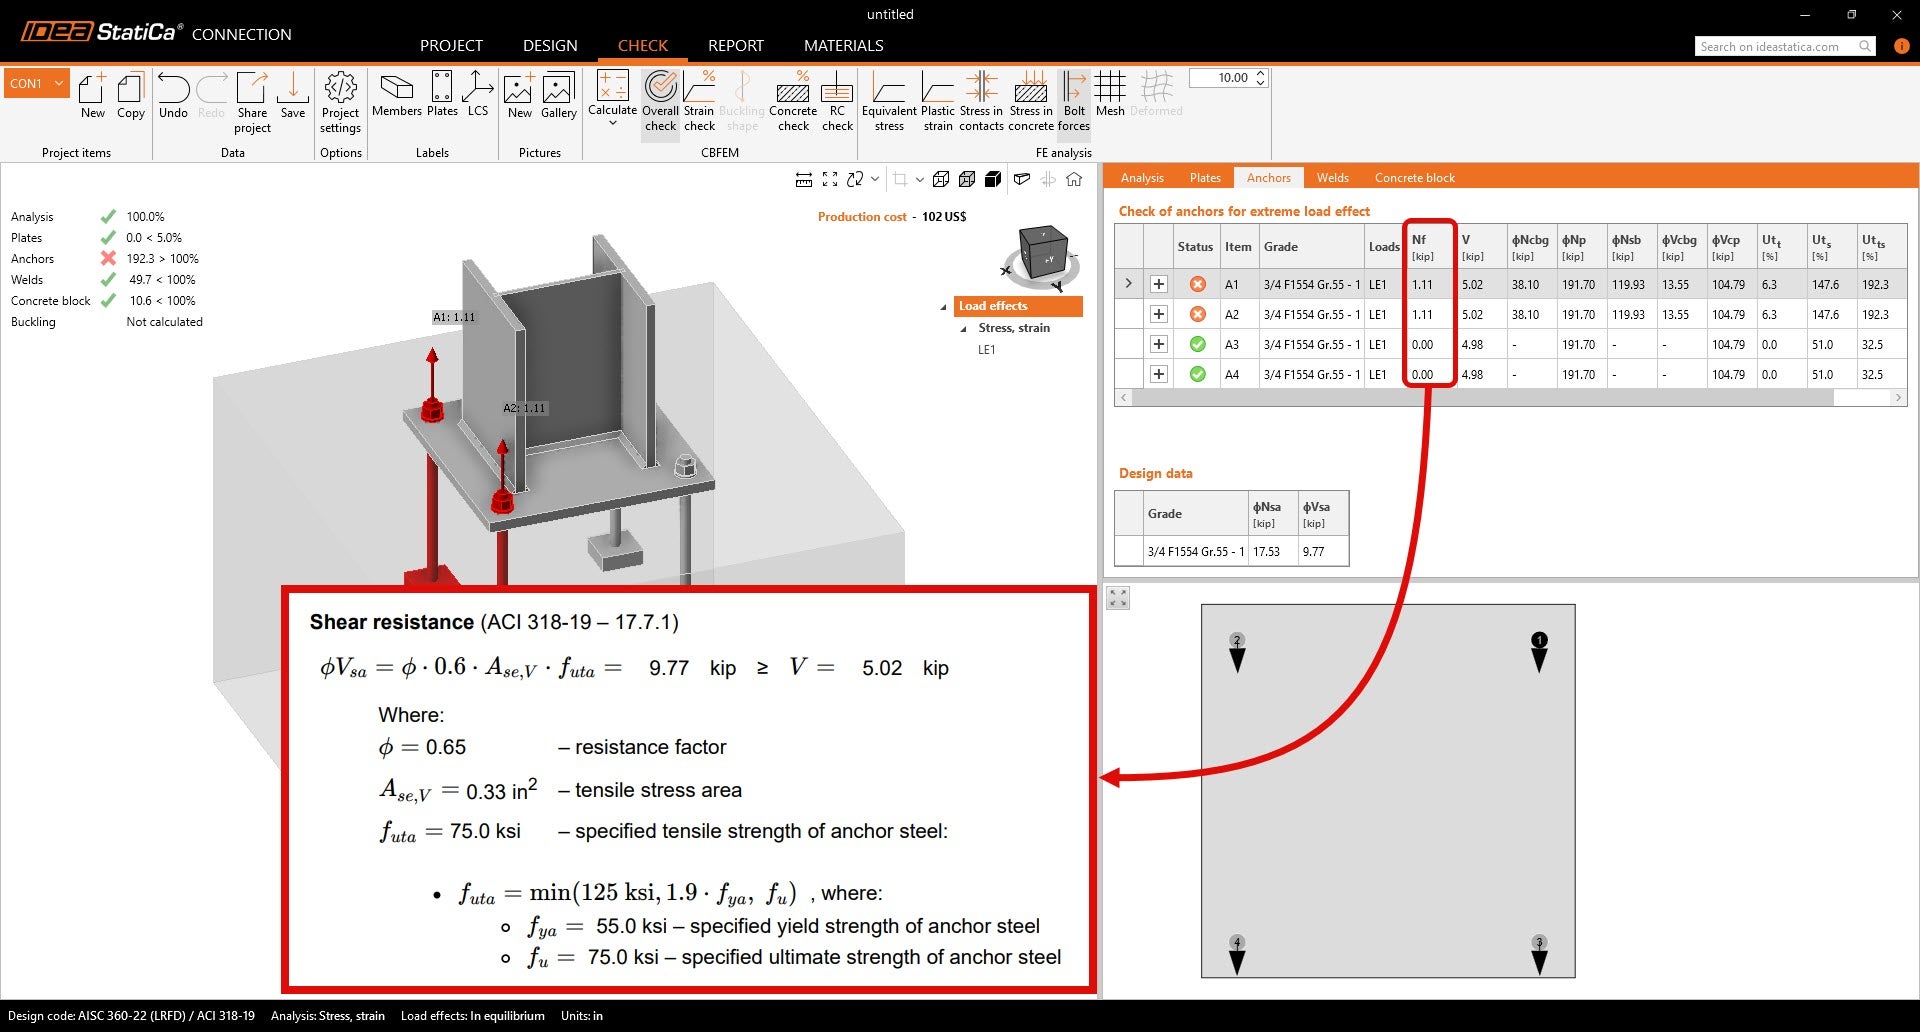
Task: Open the Welds results tab
Action: coord(1332,177)
